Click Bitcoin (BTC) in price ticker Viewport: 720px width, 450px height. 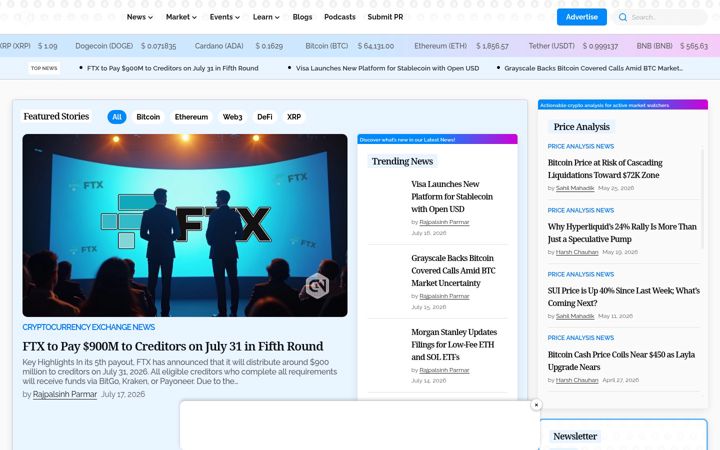(x=326, y=46)
